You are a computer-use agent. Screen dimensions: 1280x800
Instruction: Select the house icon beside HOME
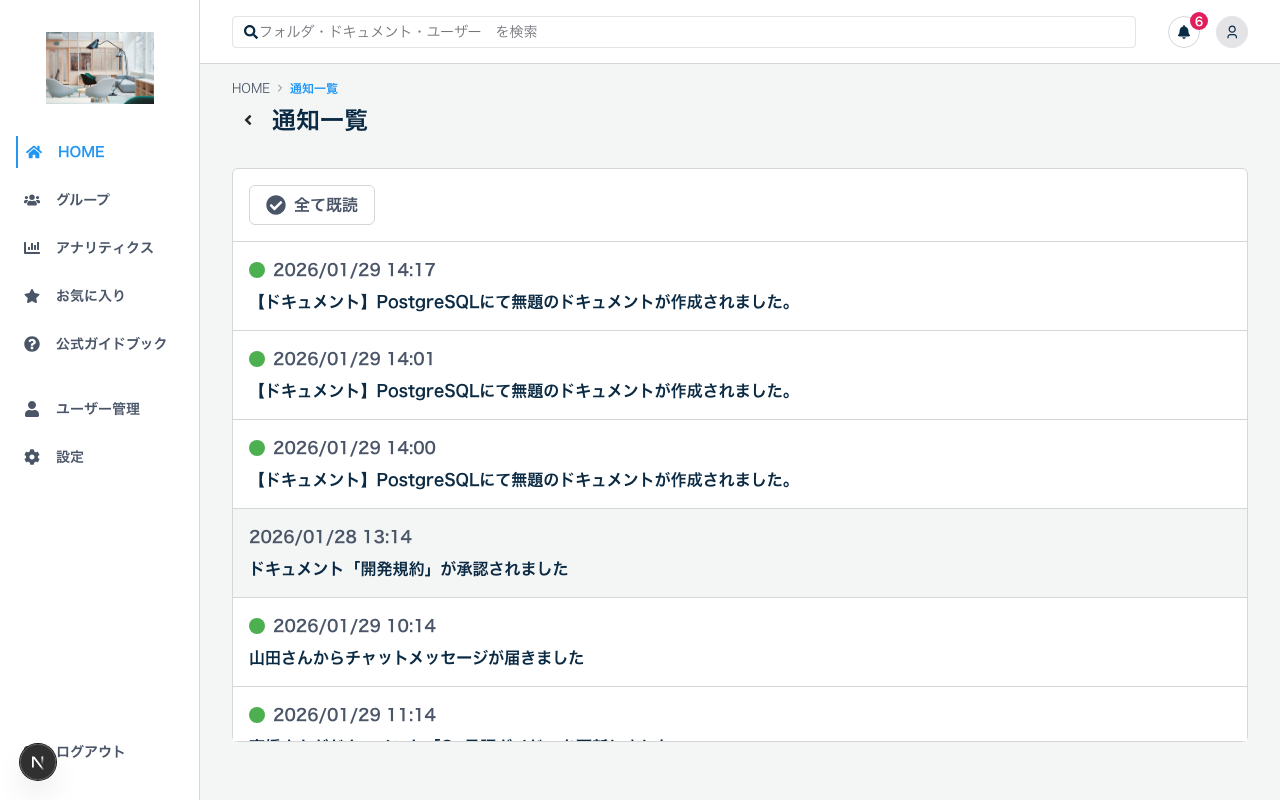click(x=33, y=151)
